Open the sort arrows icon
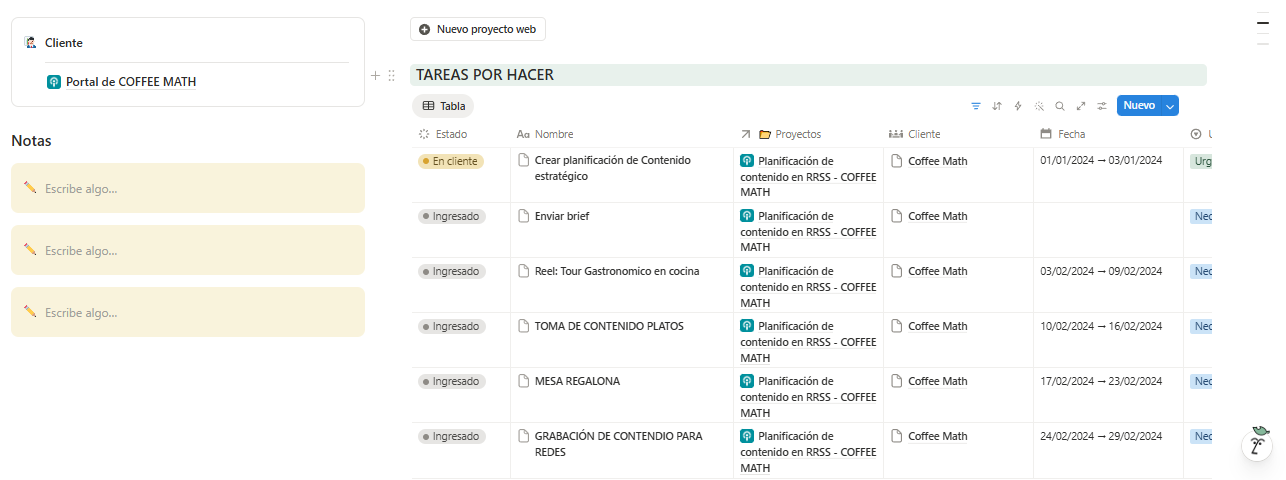Screen dimensions: 1286x480 click(997, 106)
